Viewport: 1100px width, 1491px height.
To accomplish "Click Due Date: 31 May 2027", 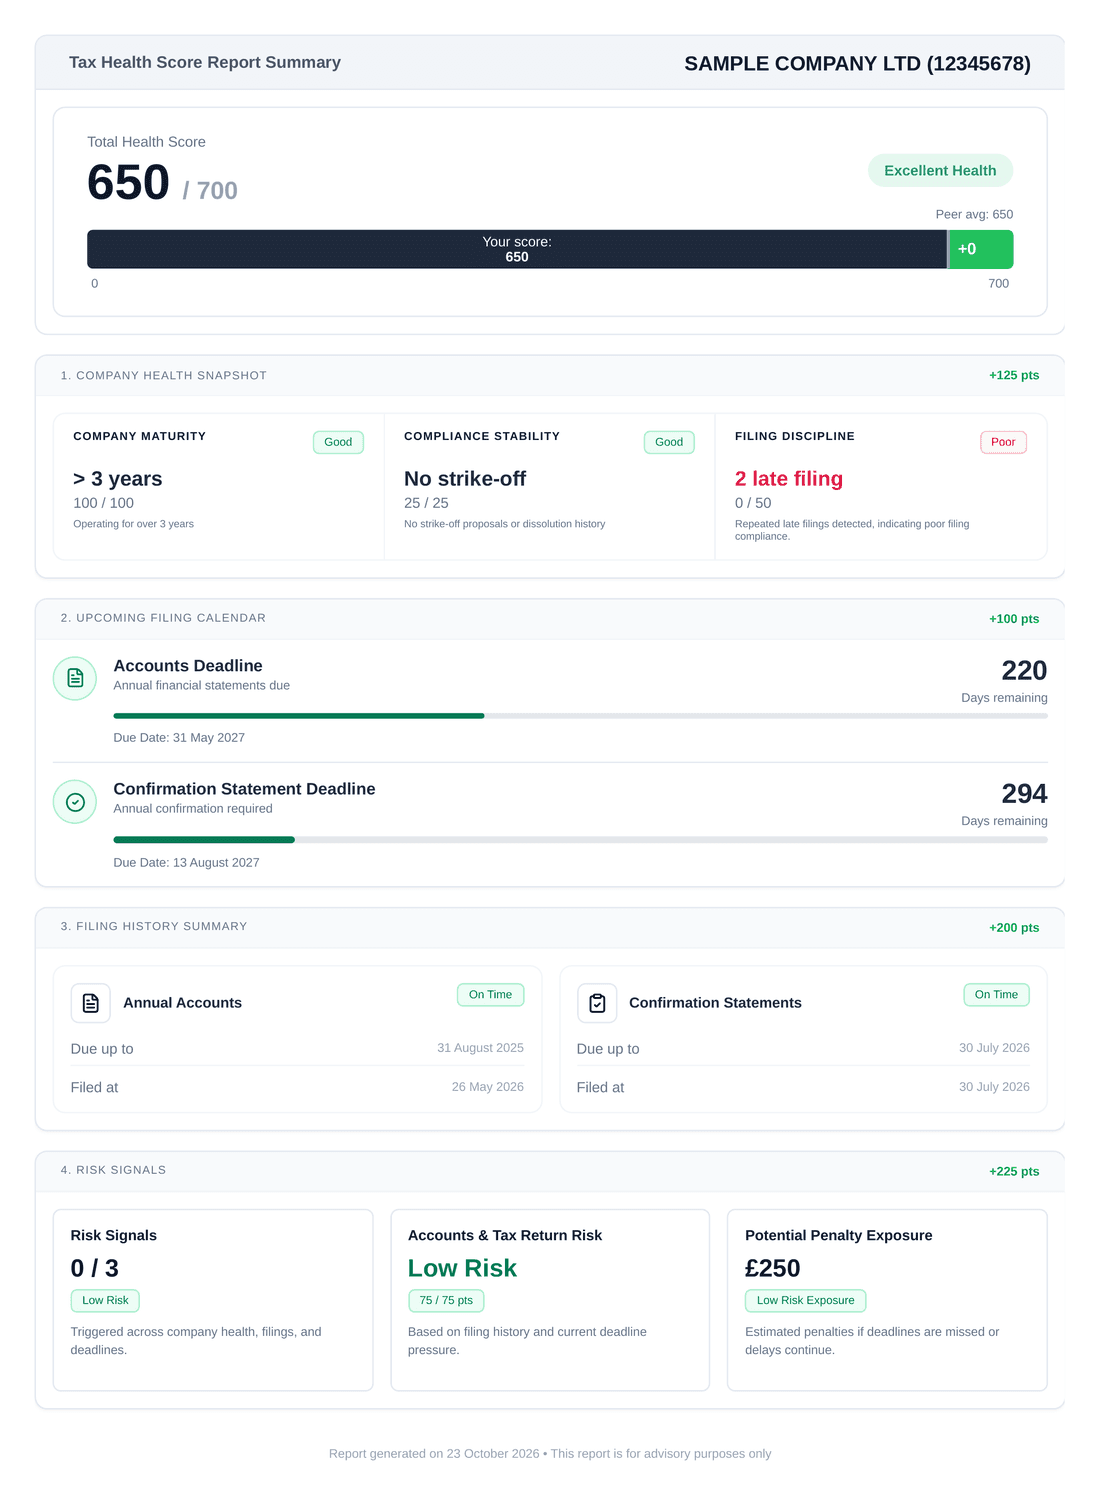I will 179,738.
